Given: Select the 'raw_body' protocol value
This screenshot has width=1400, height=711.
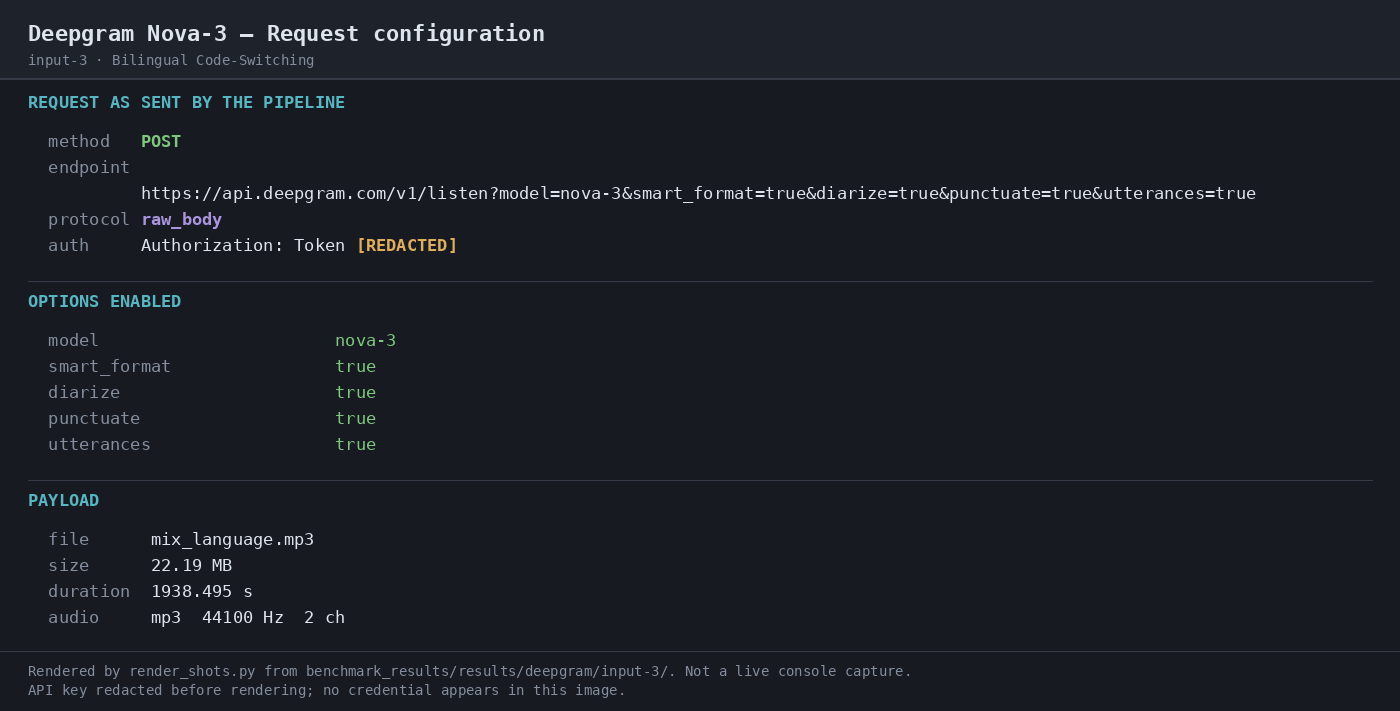Looking at the screenshot, I should pyautogui.click(x=181, y=220).
